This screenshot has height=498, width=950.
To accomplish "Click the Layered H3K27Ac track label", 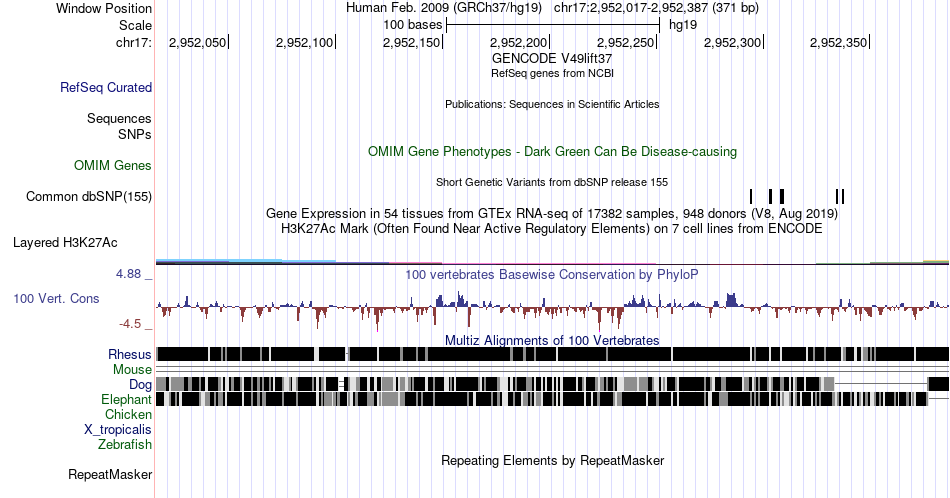I will [x=65, y=242].
